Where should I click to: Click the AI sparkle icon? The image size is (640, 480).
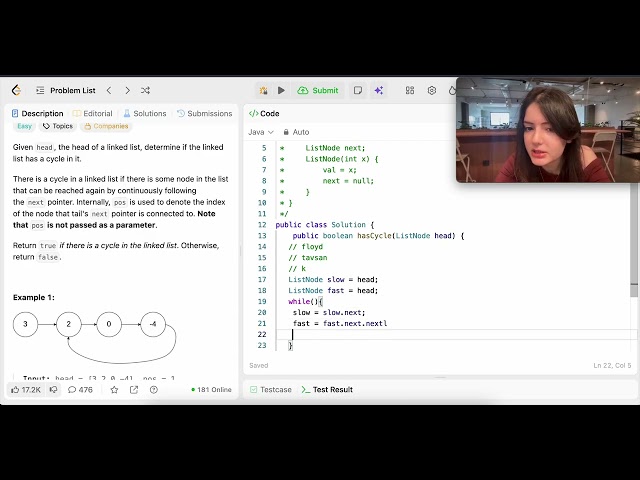(x=379, y=91)
